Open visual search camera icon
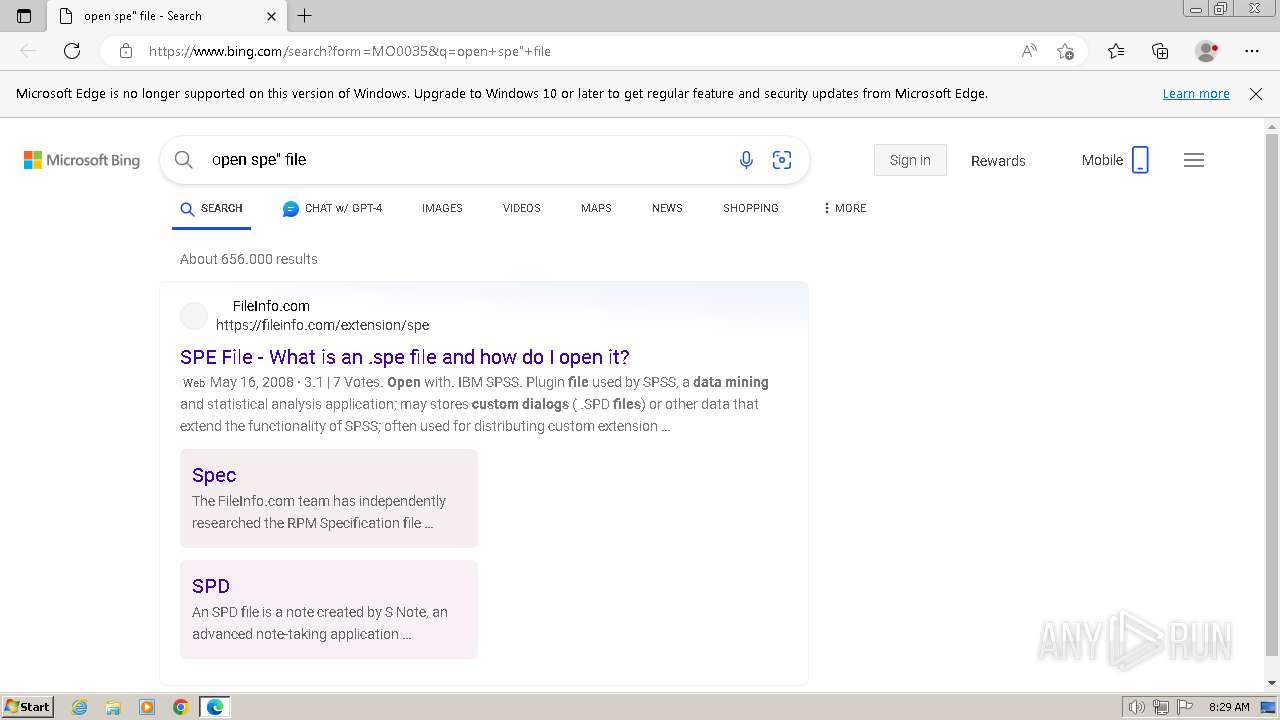 pyautogui.click(x=782, y=160)
